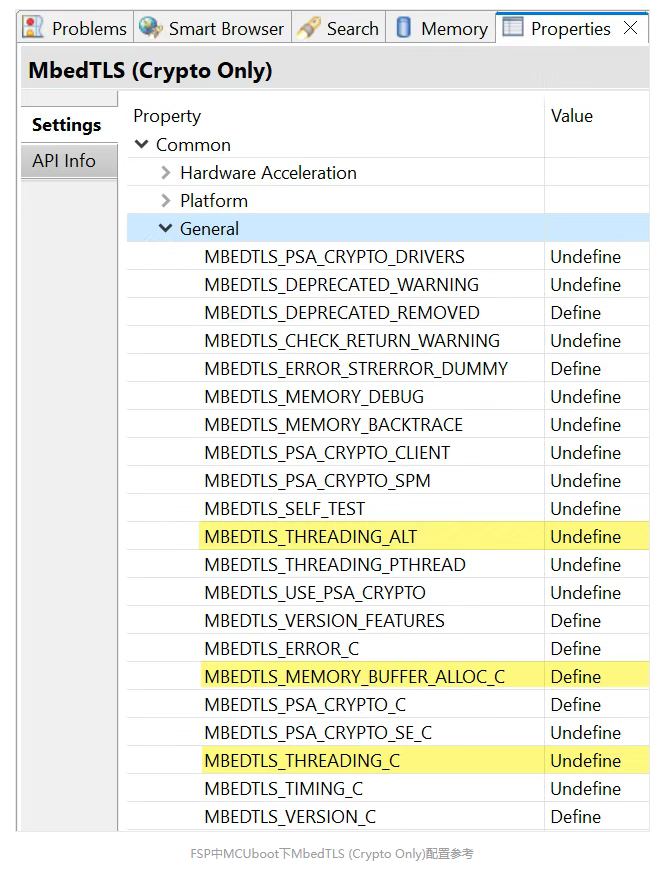Screen dimensions: 663x879
Task: Select MBEDTLS_MEMORY_DEBUG property
Action: 314,397
